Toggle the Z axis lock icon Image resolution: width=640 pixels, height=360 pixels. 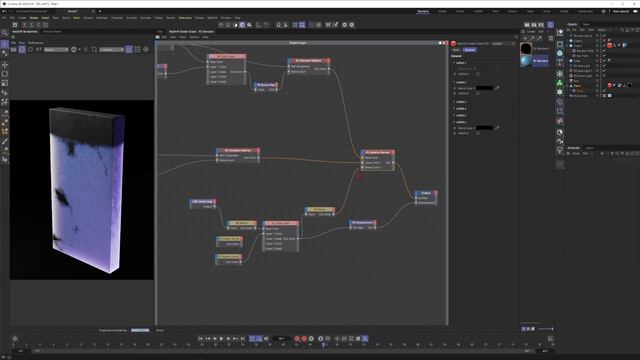38,25
